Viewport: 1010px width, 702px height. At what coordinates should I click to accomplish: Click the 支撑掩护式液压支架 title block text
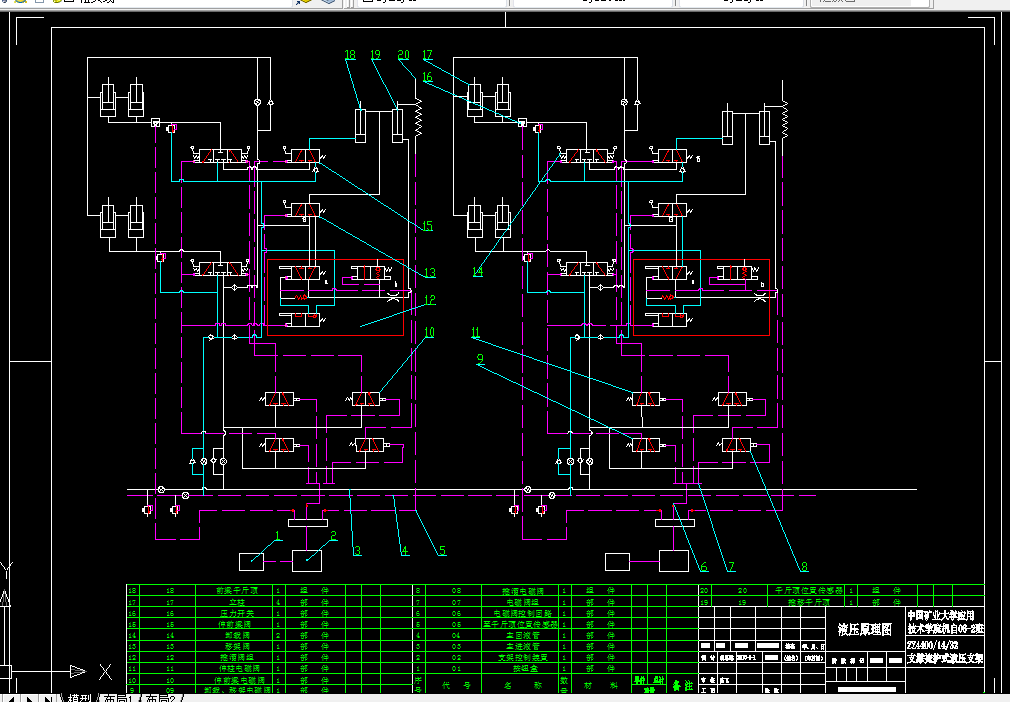click(946, 658)
